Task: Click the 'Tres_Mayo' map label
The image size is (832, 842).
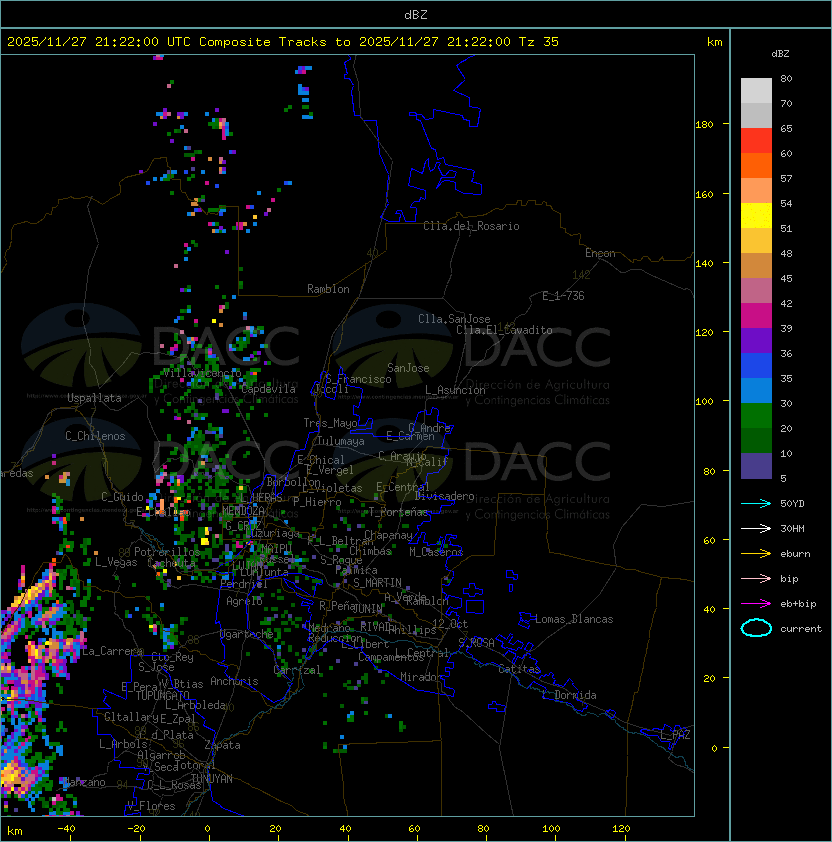Action: [x=330, y=423]
